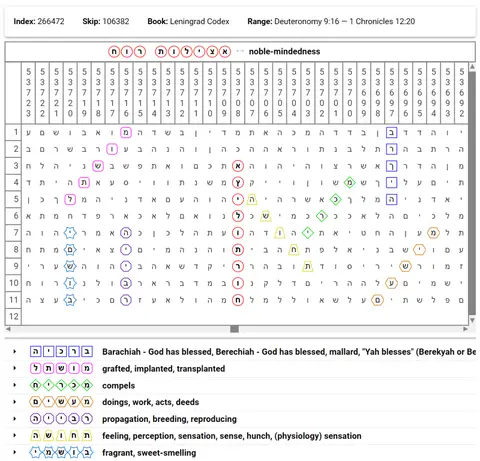Select column header 53708
Image resolution: width=480 pixels, height=461 pixels.
coord(238,92)
